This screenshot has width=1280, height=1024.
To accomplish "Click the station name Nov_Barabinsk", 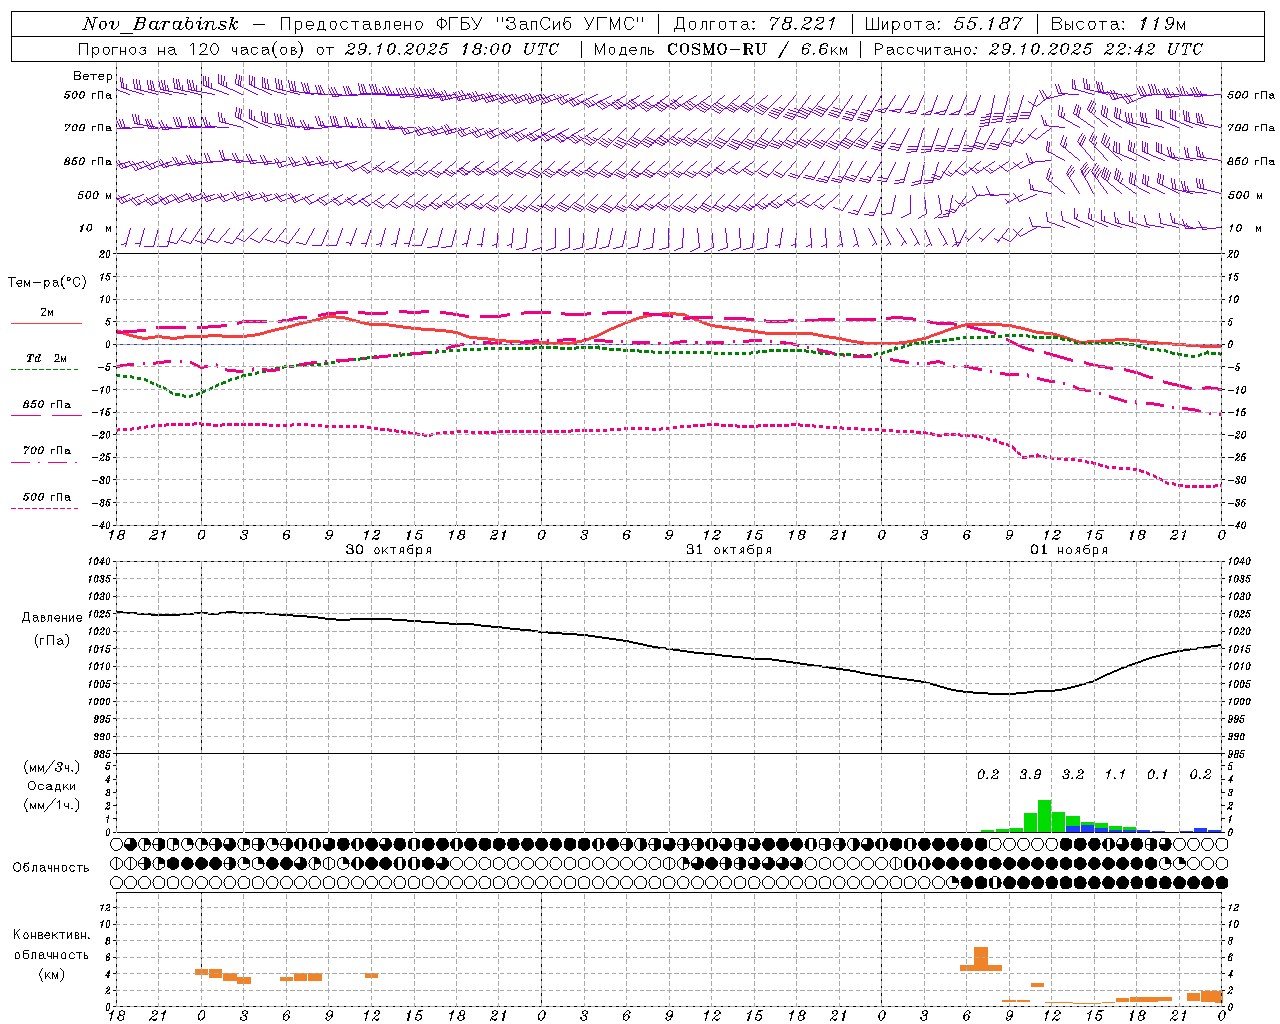I will [161, 24].
